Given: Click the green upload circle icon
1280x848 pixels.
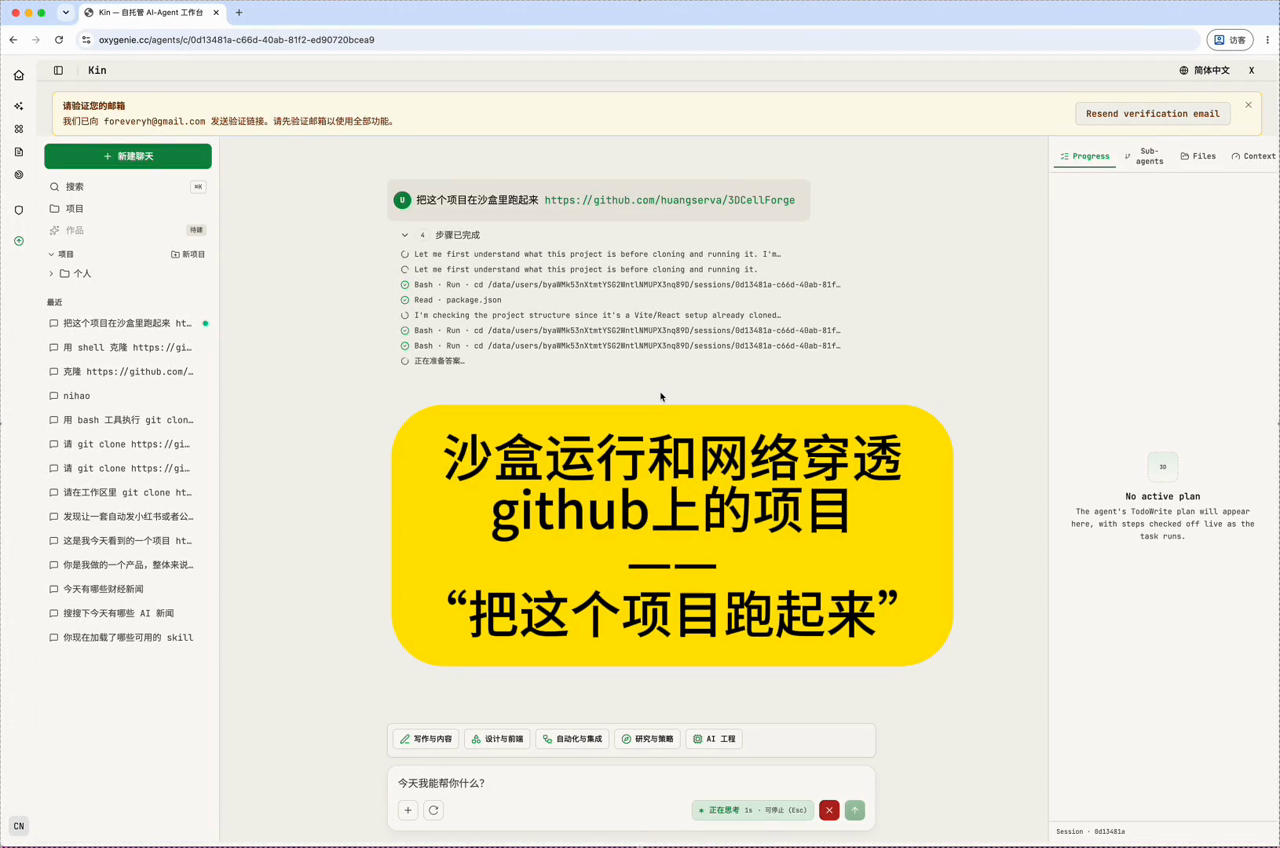Looking at the screenshot, I should tap(19, 241).
